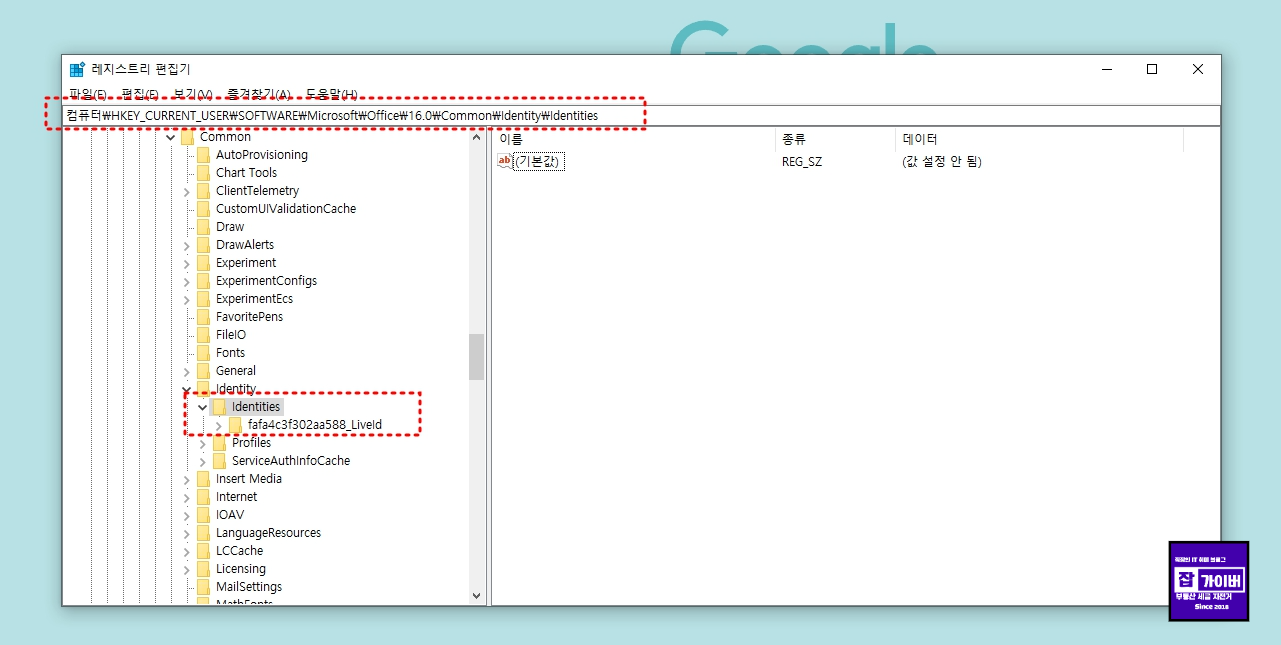Click the Registry Editor title bar icon
Image resolution: width=1281 pixels, height=645 pixels.
[77, 69]
